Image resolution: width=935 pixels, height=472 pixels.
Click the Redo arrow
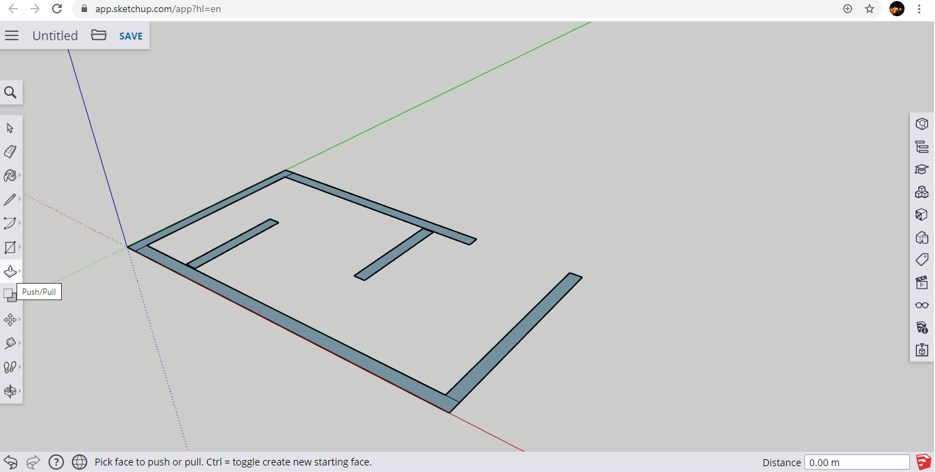click(33, 462)
